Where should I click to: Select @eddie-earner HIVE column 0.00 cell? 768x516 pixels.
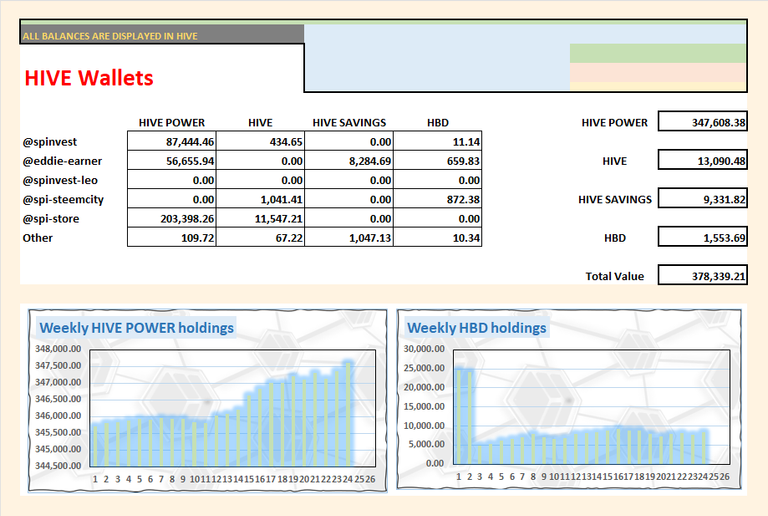point(260,161)
